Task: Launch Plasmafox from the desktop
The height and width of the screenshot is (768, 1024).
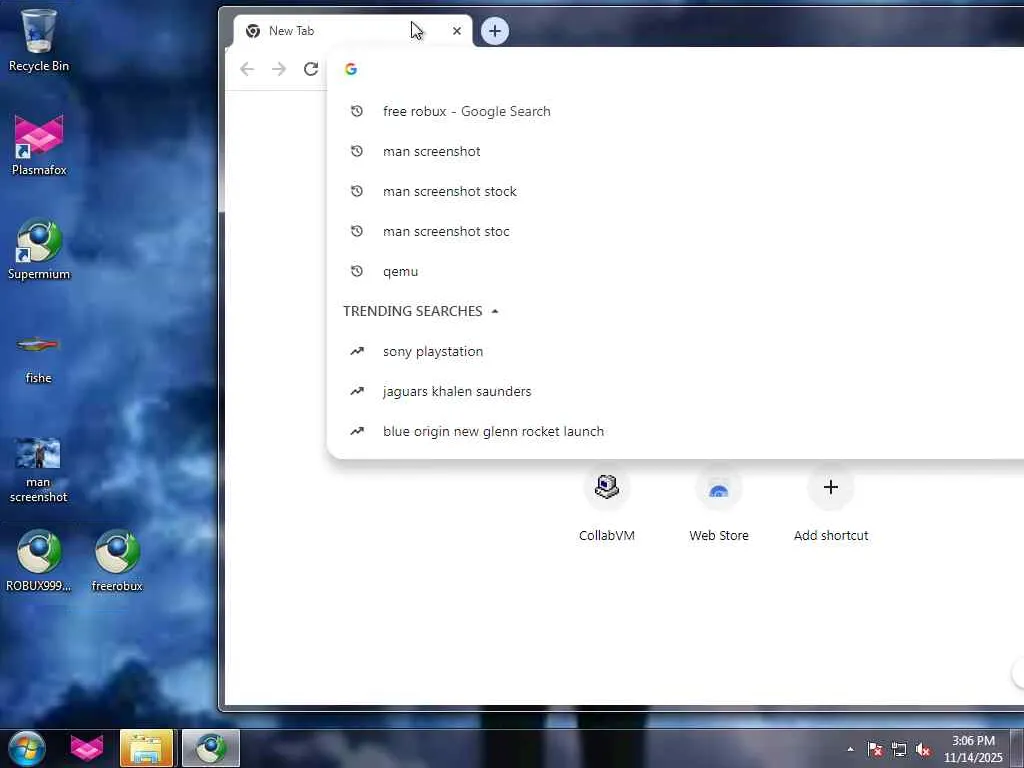Action: coord(39,145)
